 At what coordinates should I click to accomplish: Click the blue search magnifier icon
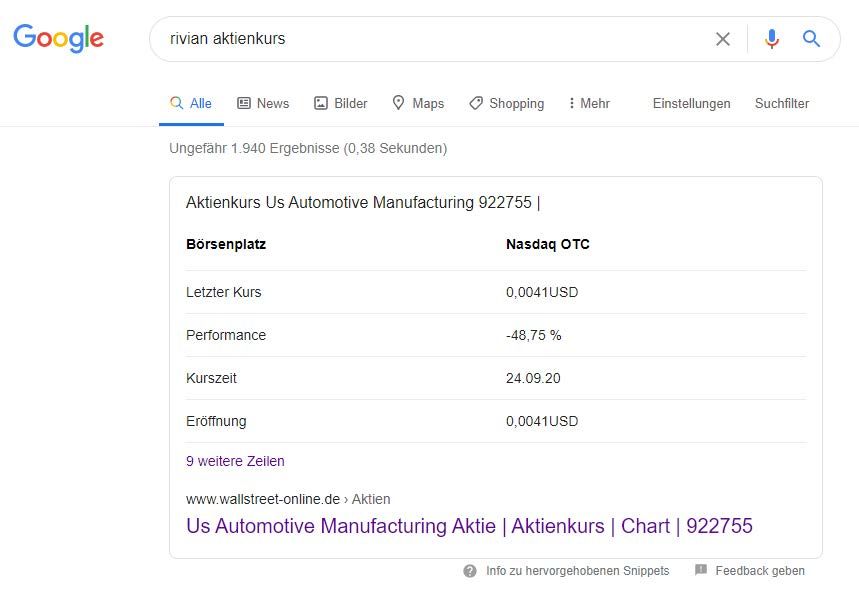(811, 39)
